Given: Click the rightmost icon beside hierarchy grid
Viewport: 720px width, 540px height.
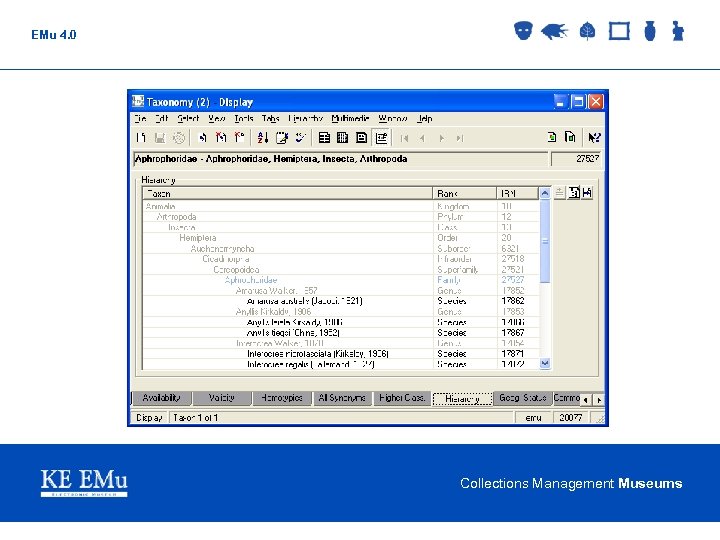Looking at the screenshot, I should tap(587, 193).
